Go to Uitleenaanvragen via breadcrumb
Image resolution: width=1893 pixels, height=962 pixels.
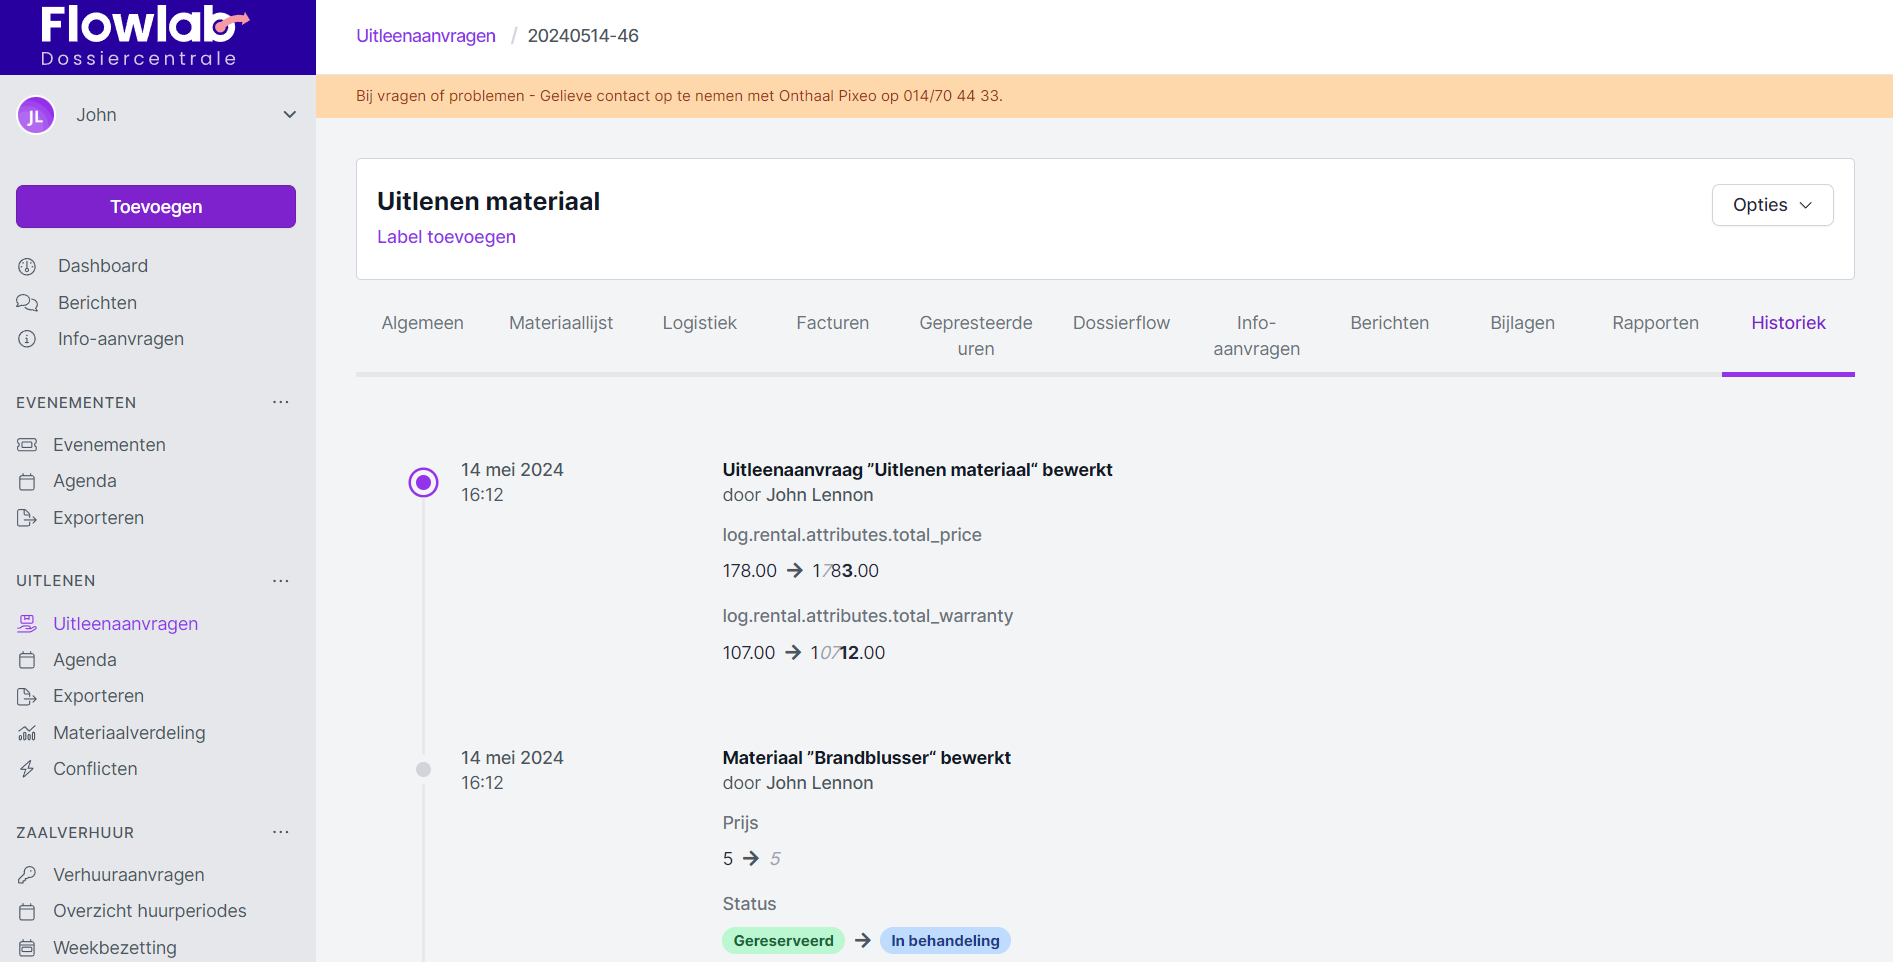[426, 36]
